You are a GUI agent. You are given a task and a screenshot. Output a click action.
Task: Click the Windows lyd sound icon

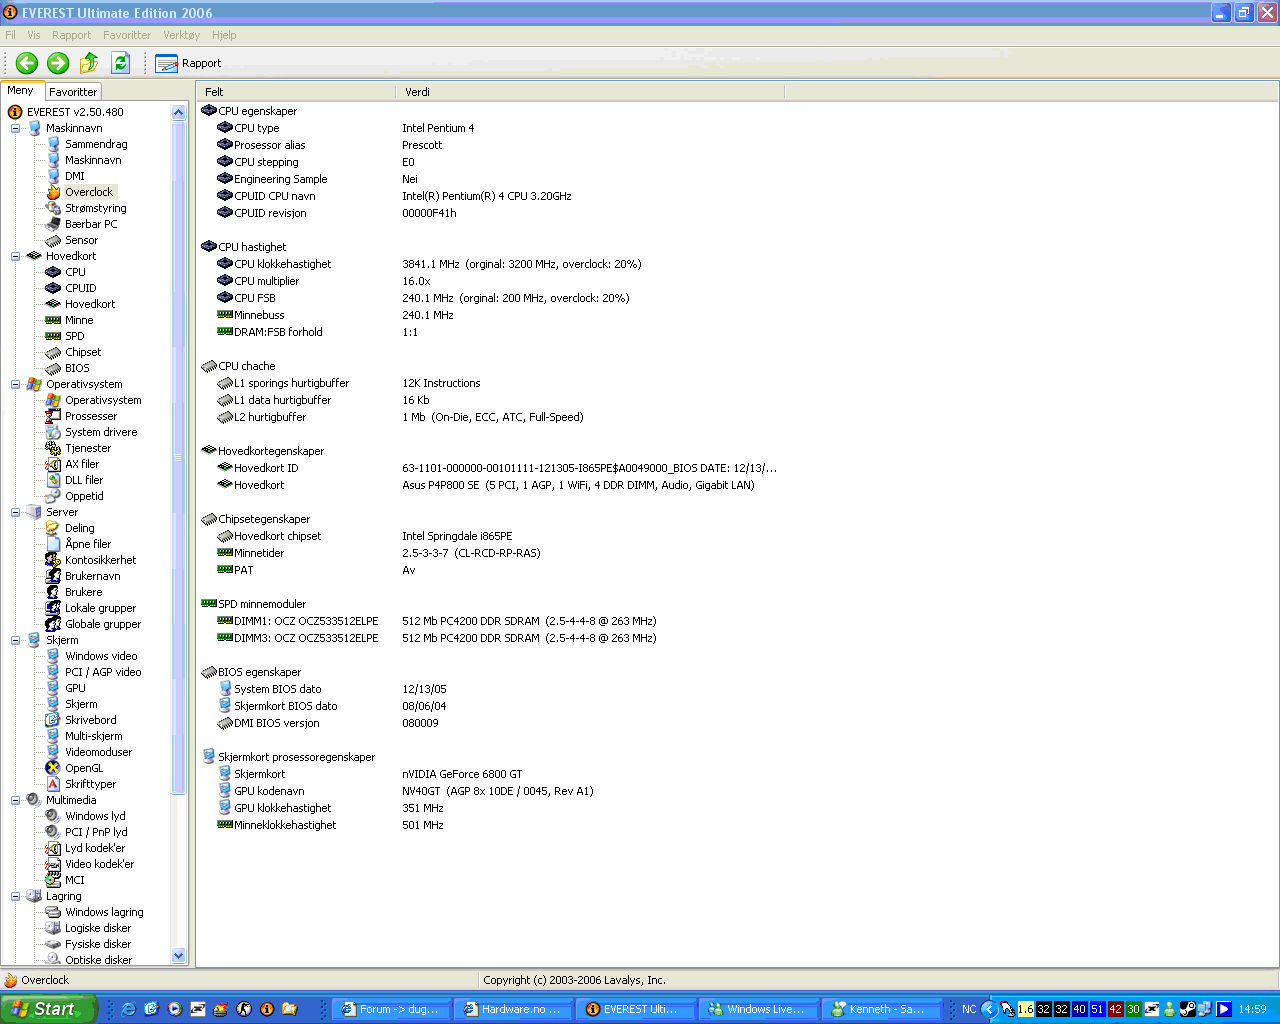click(53, 816)
